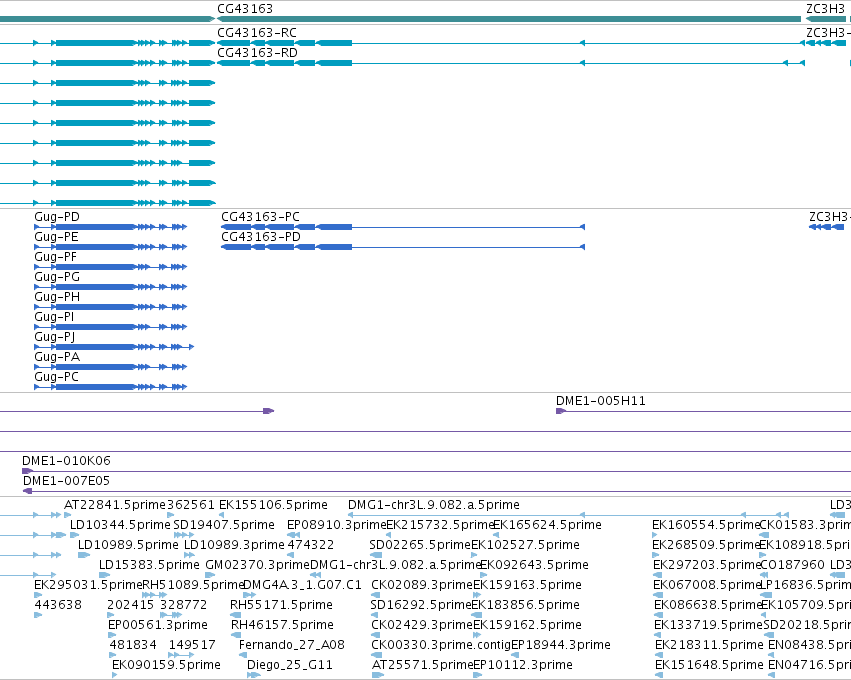The width and height of the screenshot is (851, 680).
Task: Click the RH46157.5prime EST label
Action: click(x=282, y=625)
